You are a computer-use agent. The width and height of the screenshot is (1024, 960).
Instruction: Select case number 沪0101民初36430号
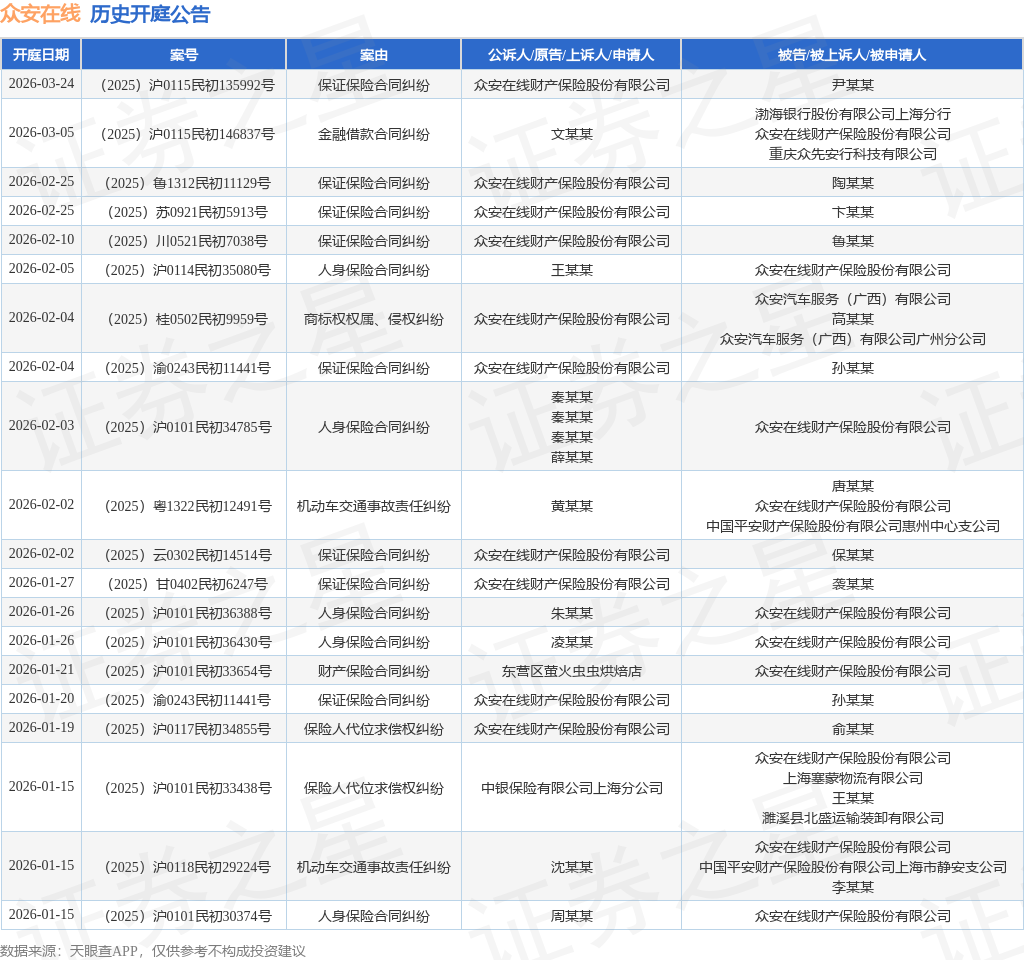187,641
